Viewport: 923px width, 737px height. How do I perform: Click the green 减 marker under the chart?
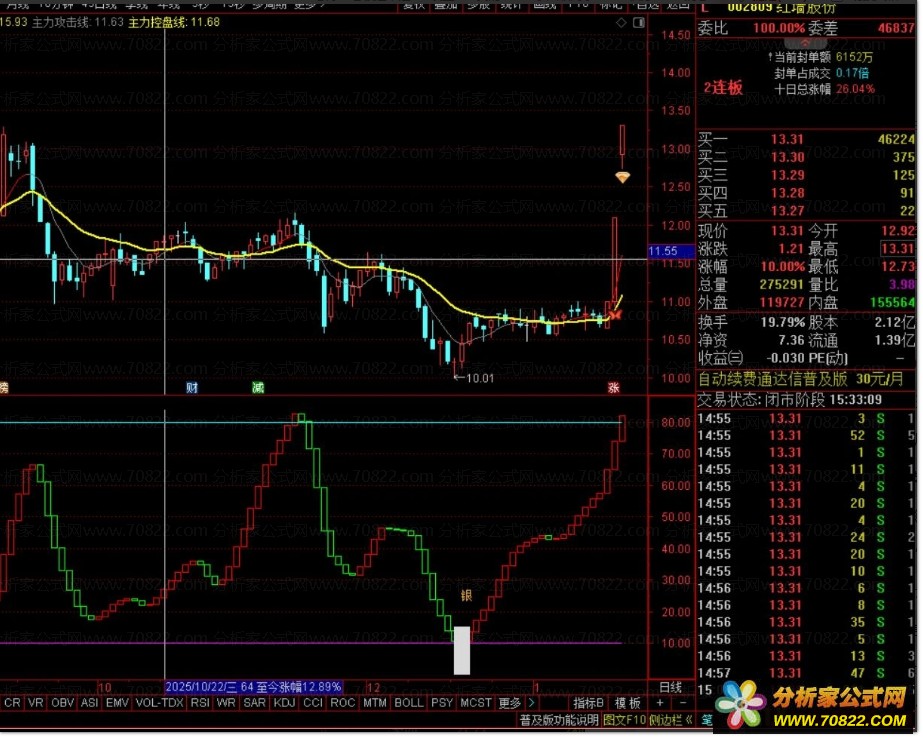click(258, 388)
